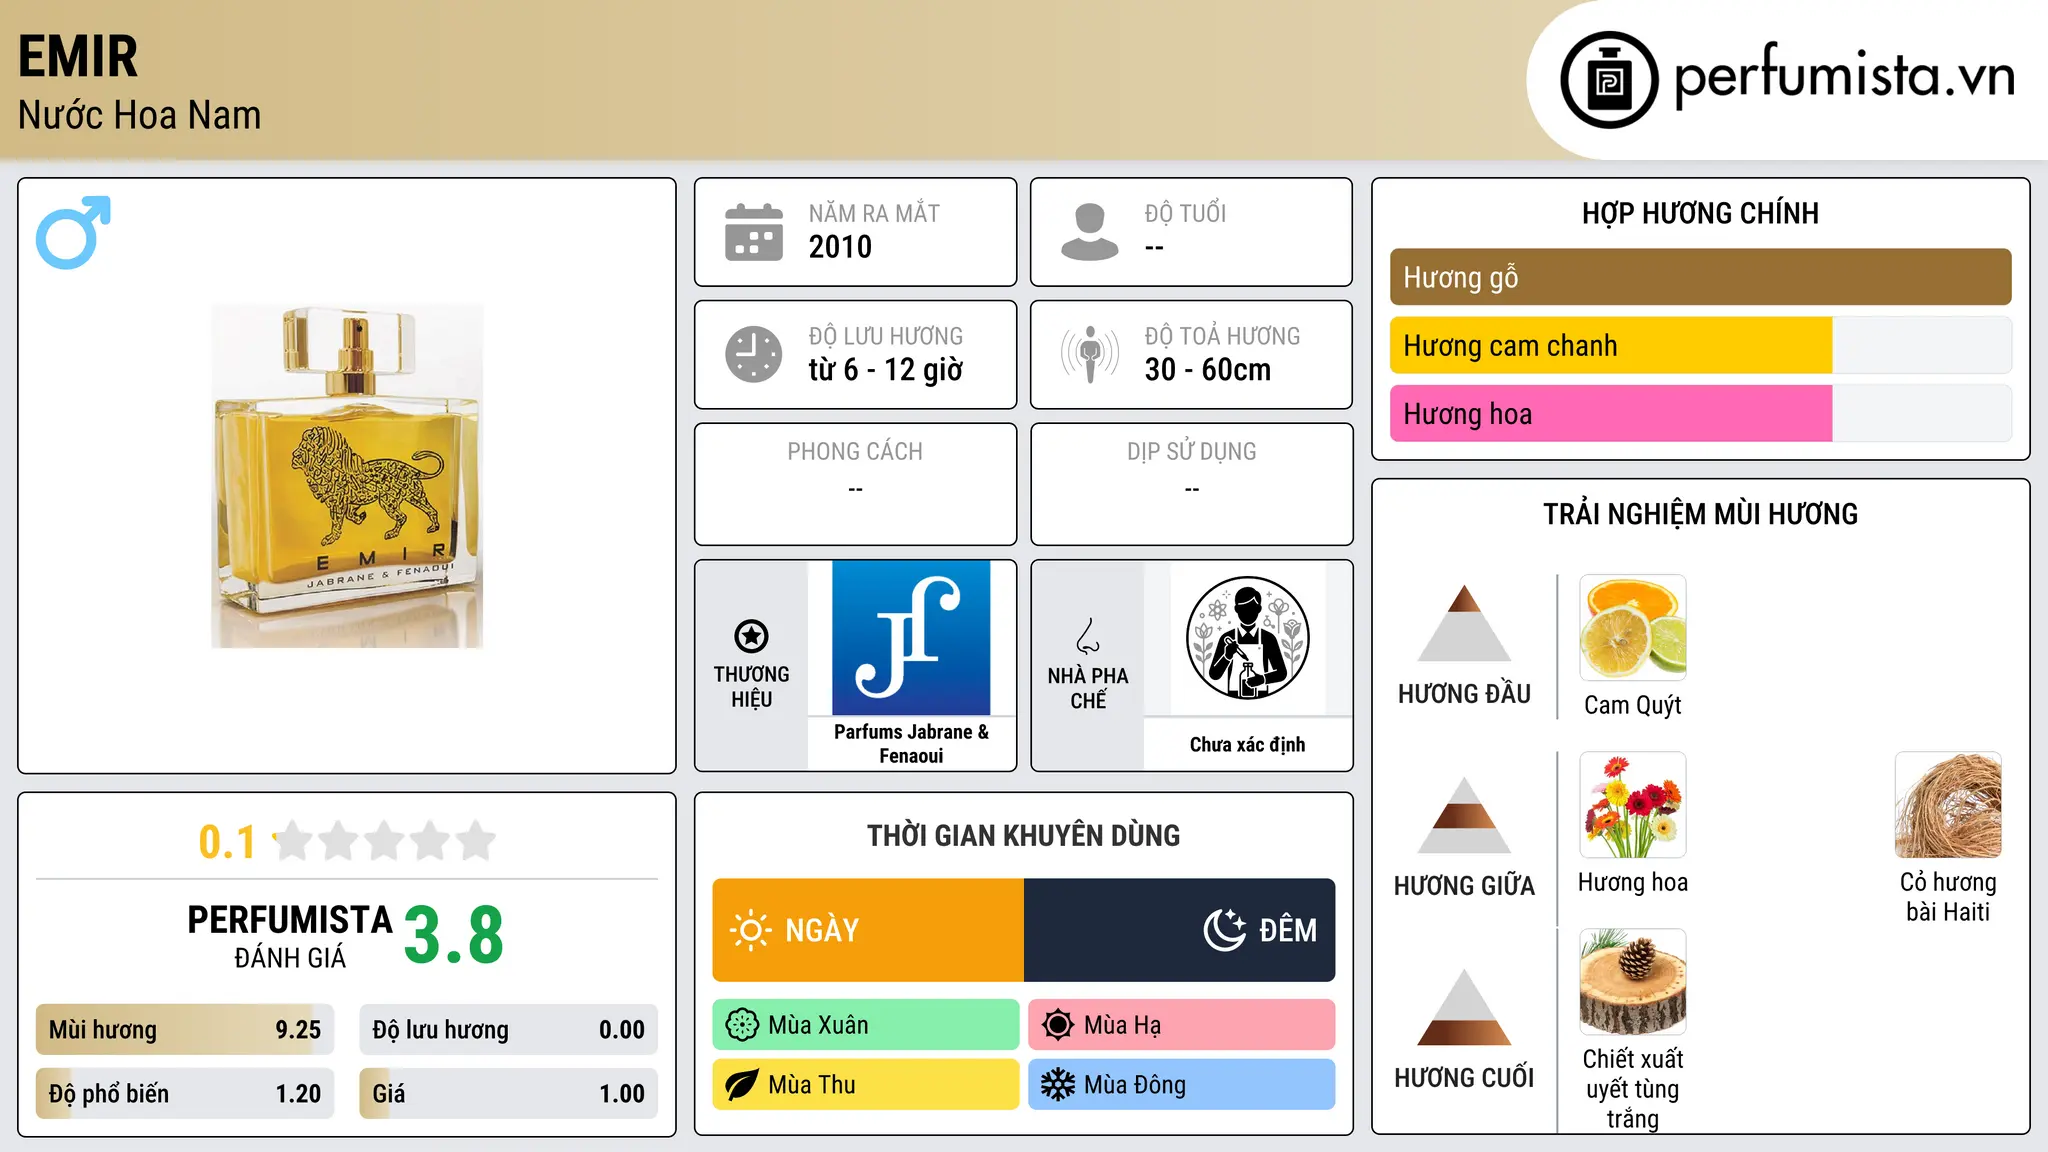
Task: Select the Đêm nighttime segment
Action: (x=1179, y=930)
